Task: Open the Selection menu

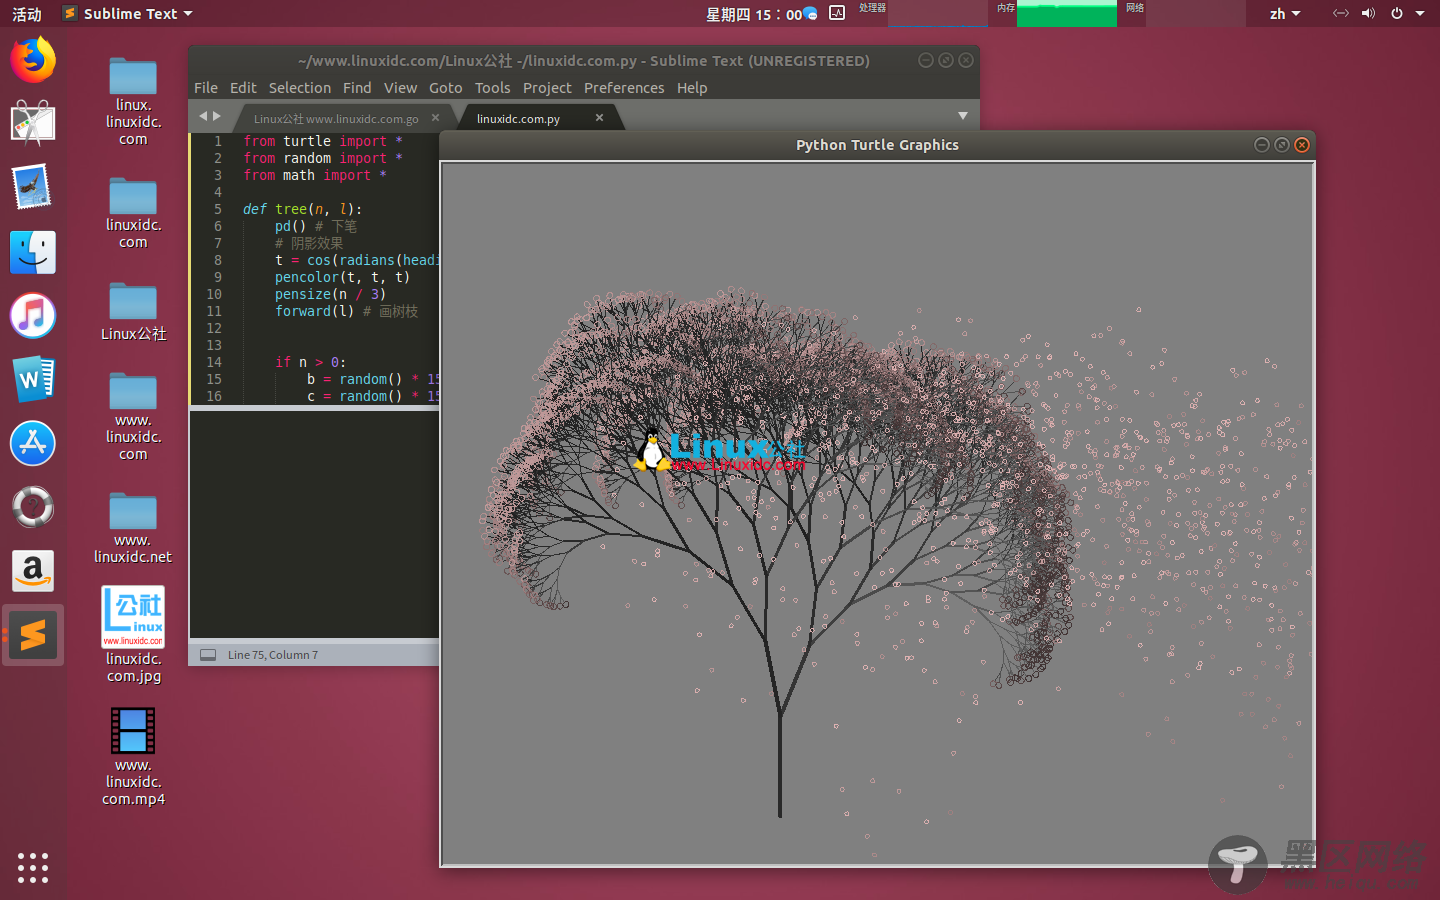Action: tap(300, 88)
